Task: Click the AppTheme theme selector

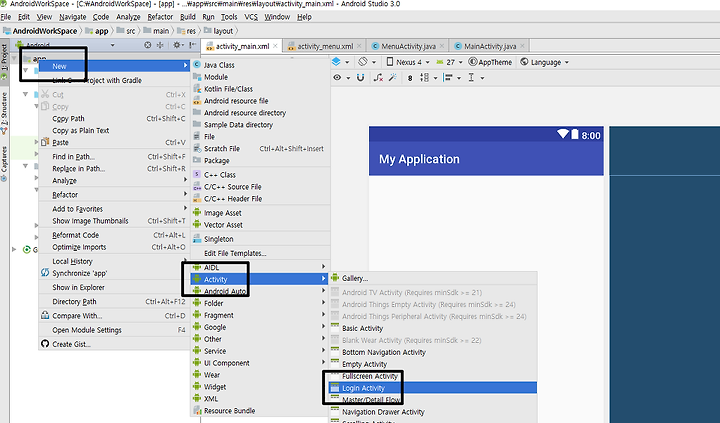Action: click(490, 62)
